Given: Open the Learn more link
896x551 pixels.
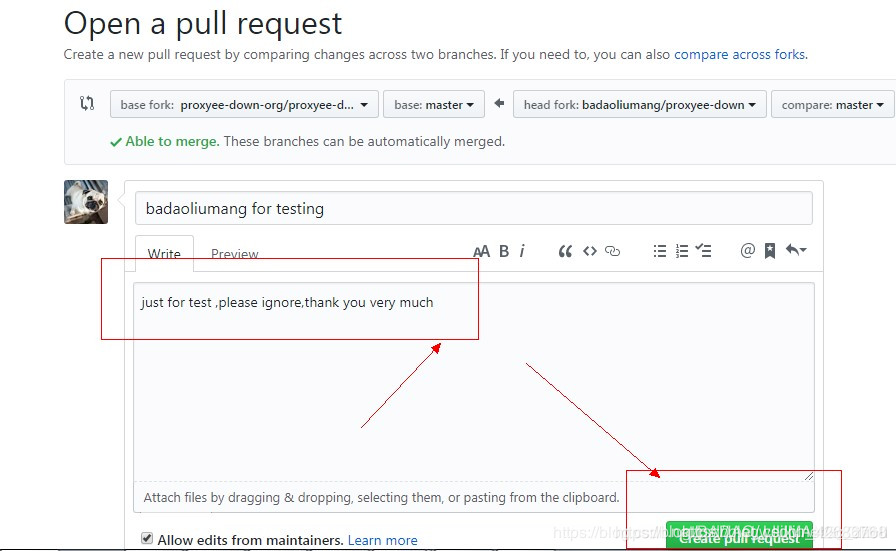Looking at the screenshot, I should click(x=382, y=540).
